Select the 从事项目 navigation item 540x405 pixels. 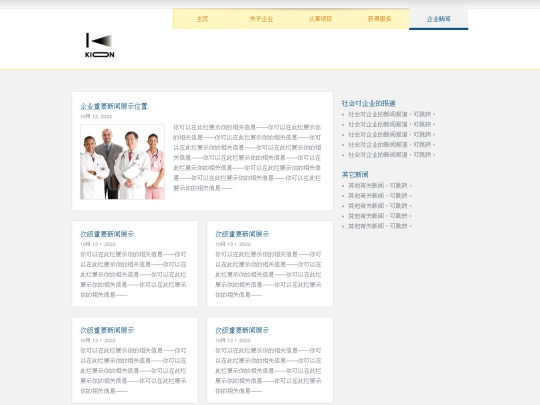point(320,19)
